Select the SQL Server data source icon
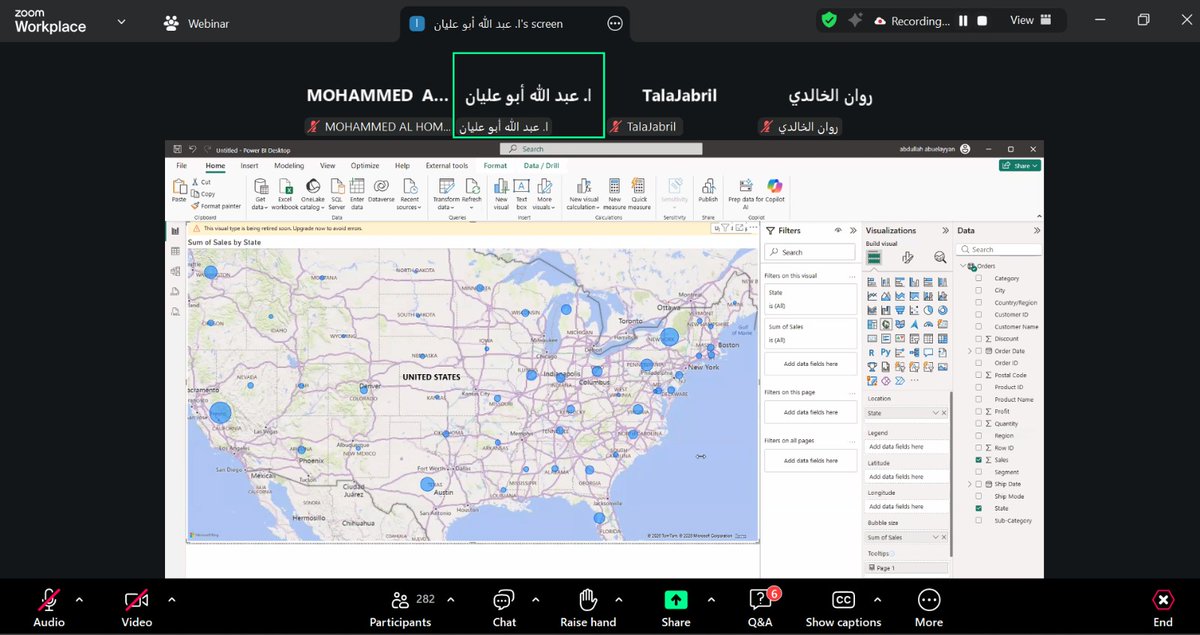This screenshot has width=1200, height=635. 337,186
